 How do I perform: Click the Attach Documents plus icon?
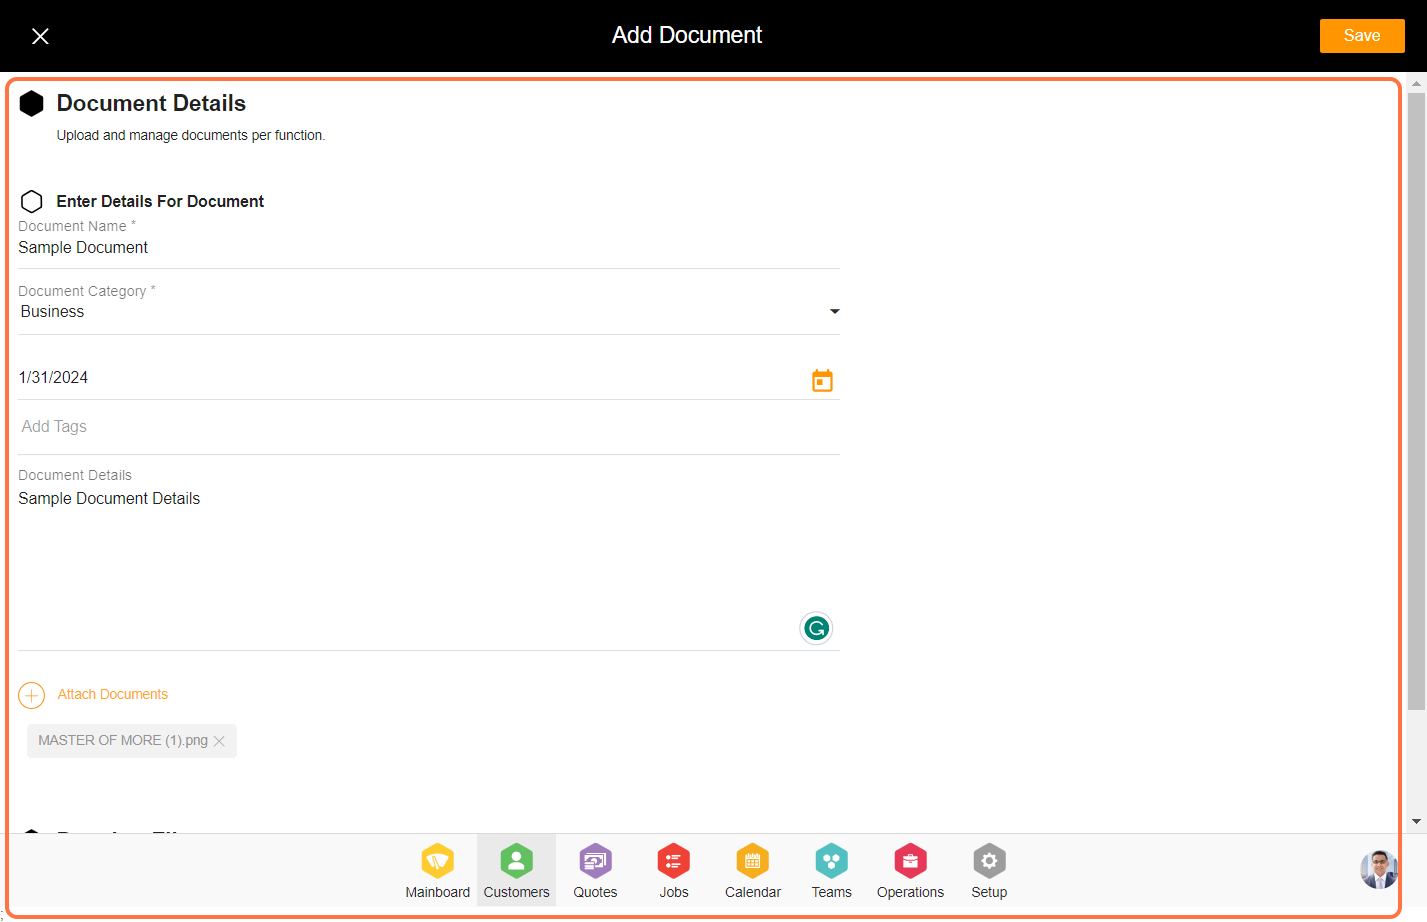[32, 695]
